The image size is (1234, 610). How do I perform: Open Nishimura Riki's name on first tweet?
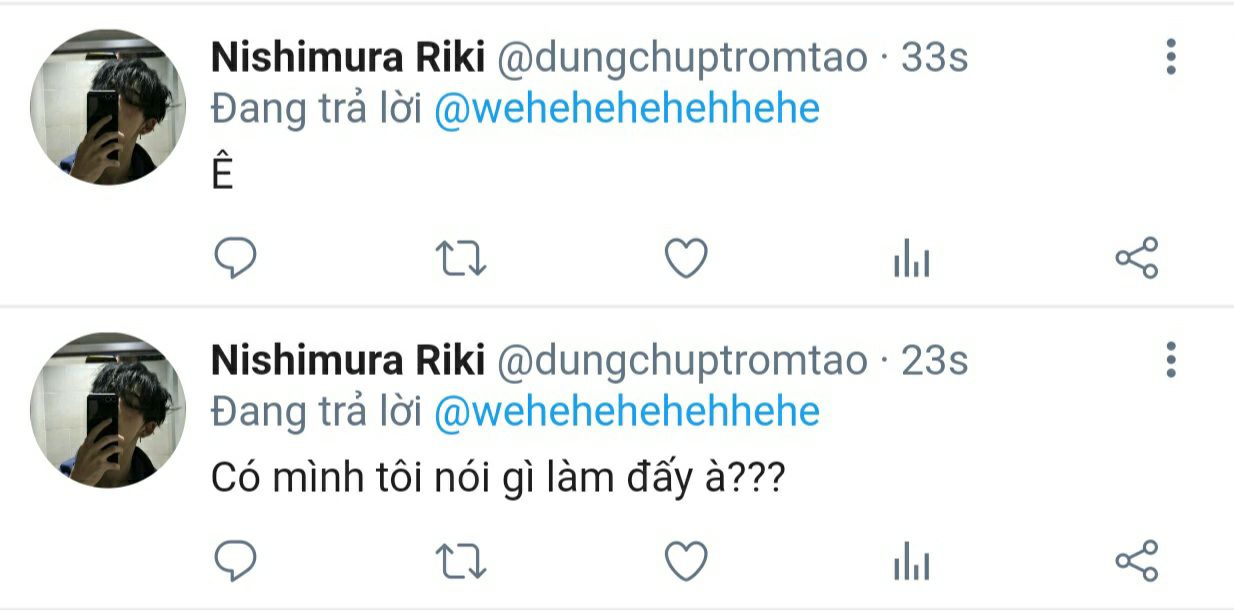pyautogui.click(x=347, y=58)
